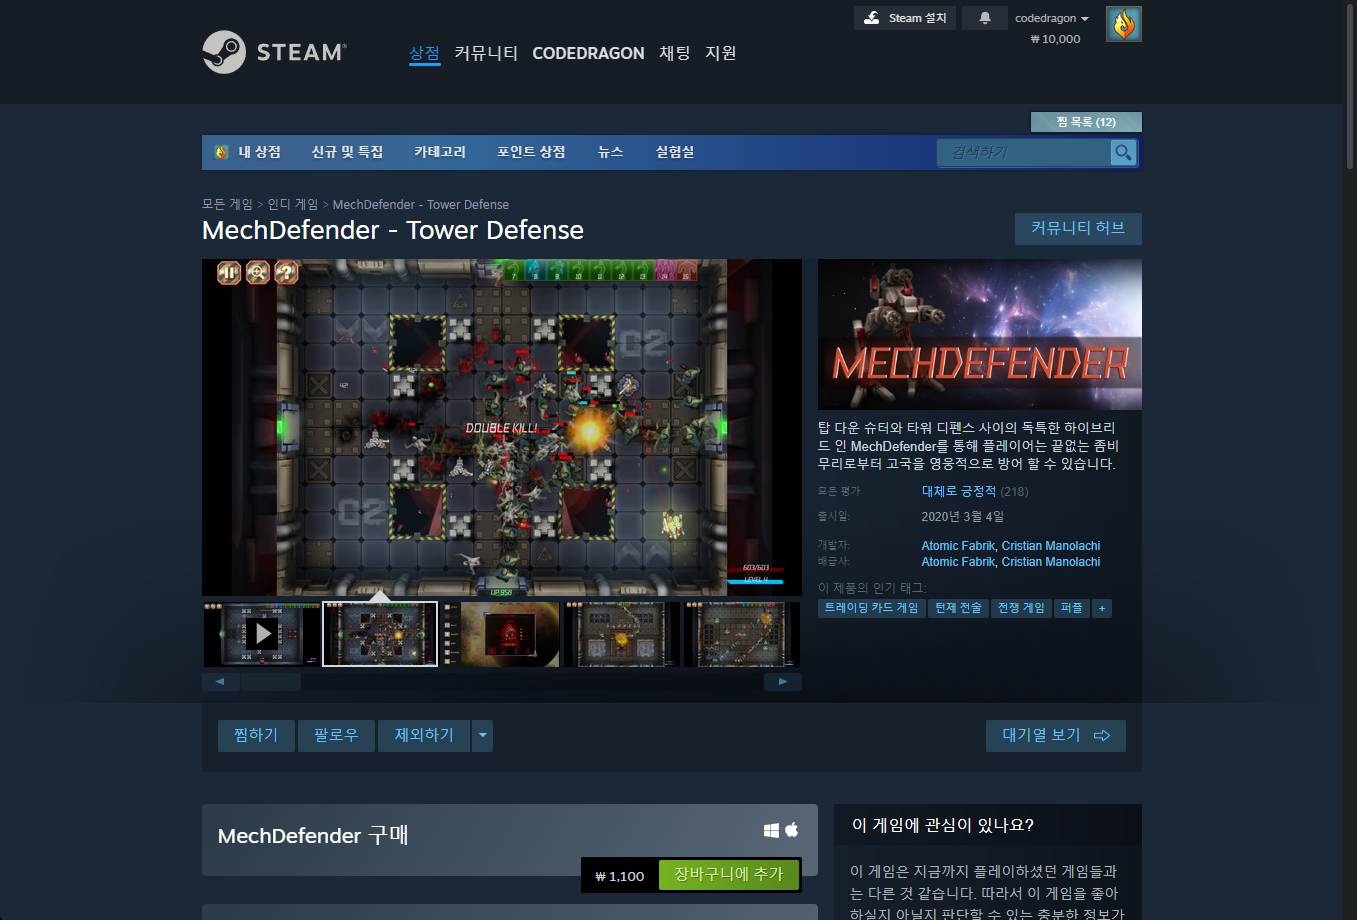Click the 팔로우 follow button
This screenshot has height=920, width=1357.
click(x=336, y=735)
